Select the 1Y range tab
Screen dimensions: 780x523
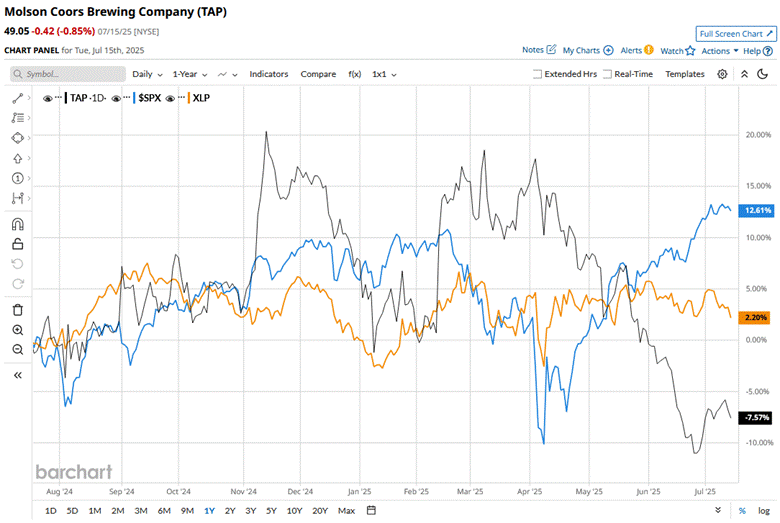click(x=209, y=511)
